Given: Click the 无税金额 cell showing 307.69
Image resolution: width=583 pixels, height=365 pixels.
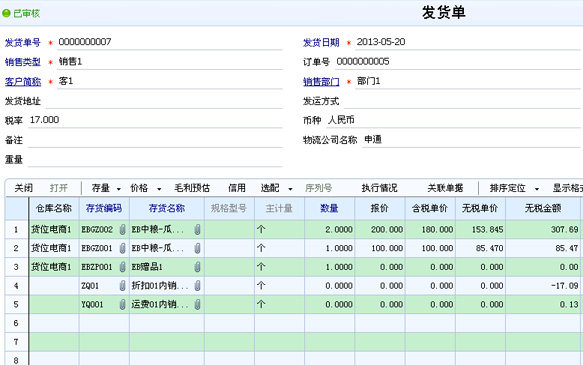Looking at the screenshot, I should pos(543,229).
